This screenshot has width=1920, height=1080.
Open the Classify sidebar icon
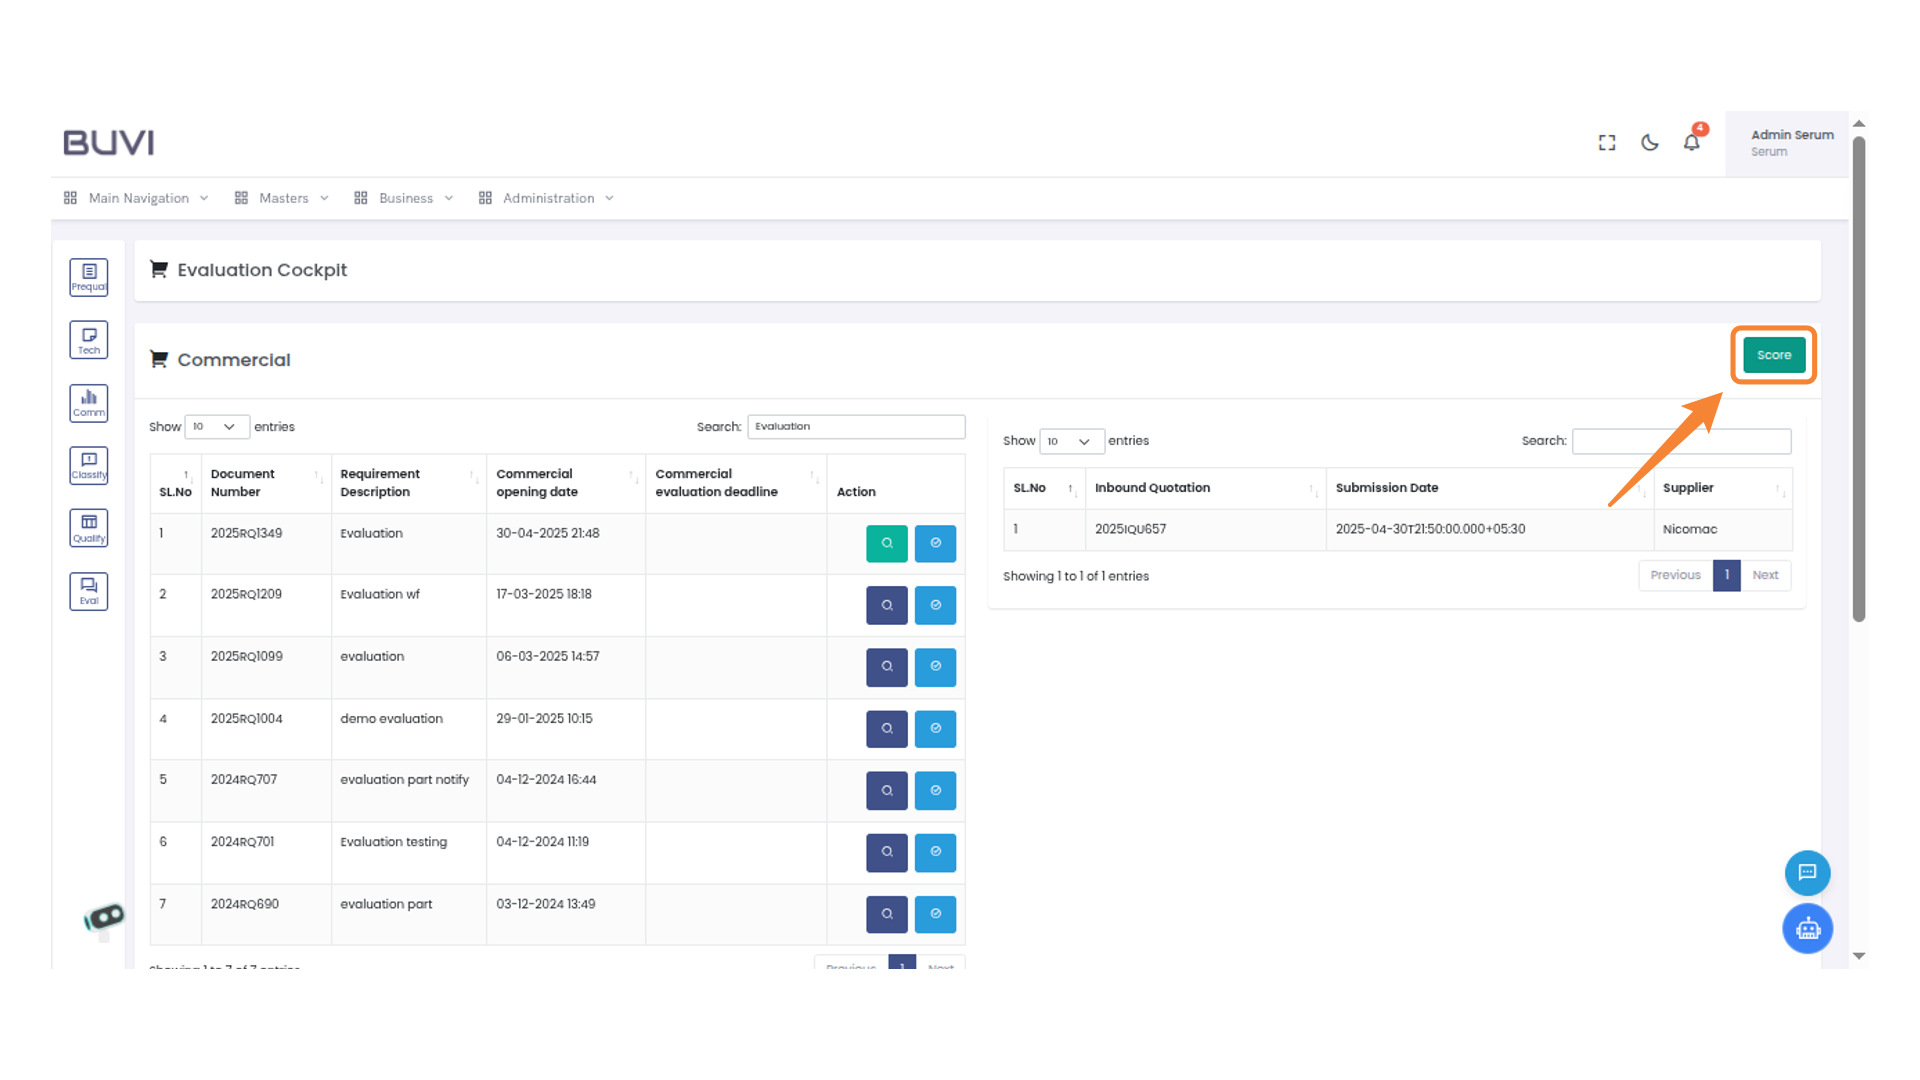[88, 465]
